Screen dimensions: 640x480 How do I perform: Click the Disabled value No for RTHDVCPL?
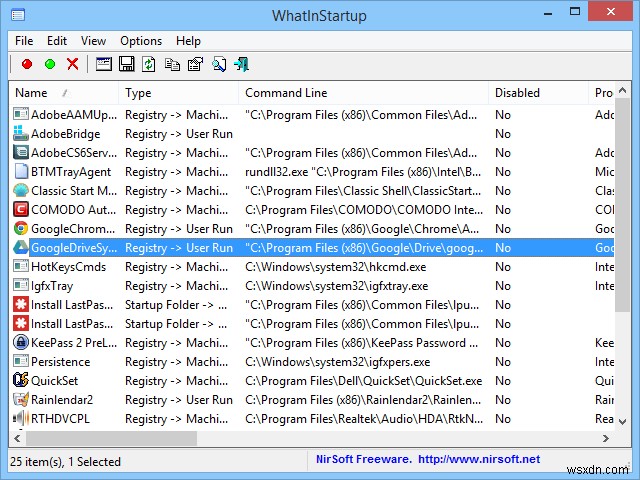pos(503,419)
